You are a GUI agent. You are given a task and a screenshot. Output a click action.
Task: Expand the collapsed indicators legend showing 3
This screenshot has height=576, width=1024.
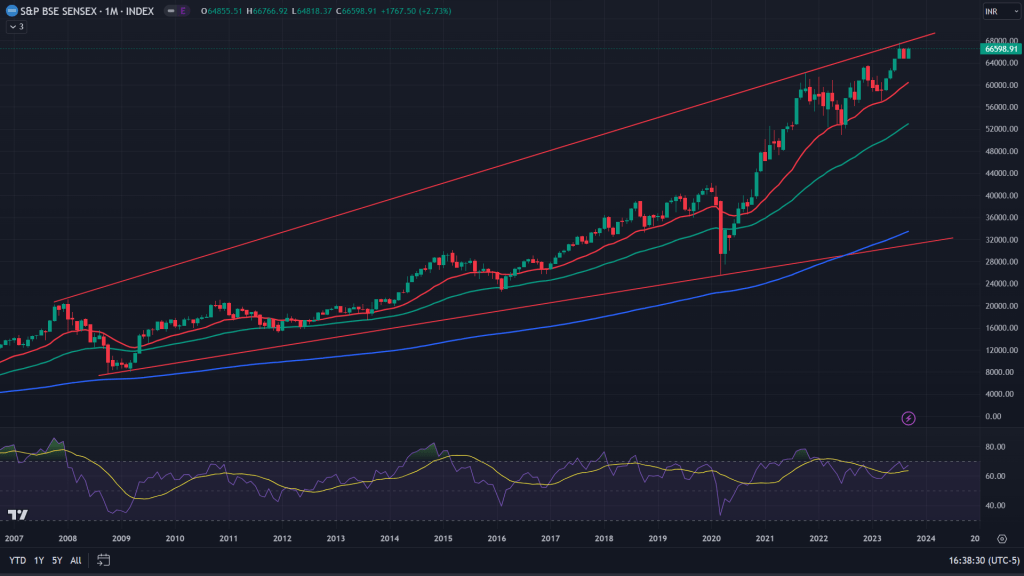16,26
